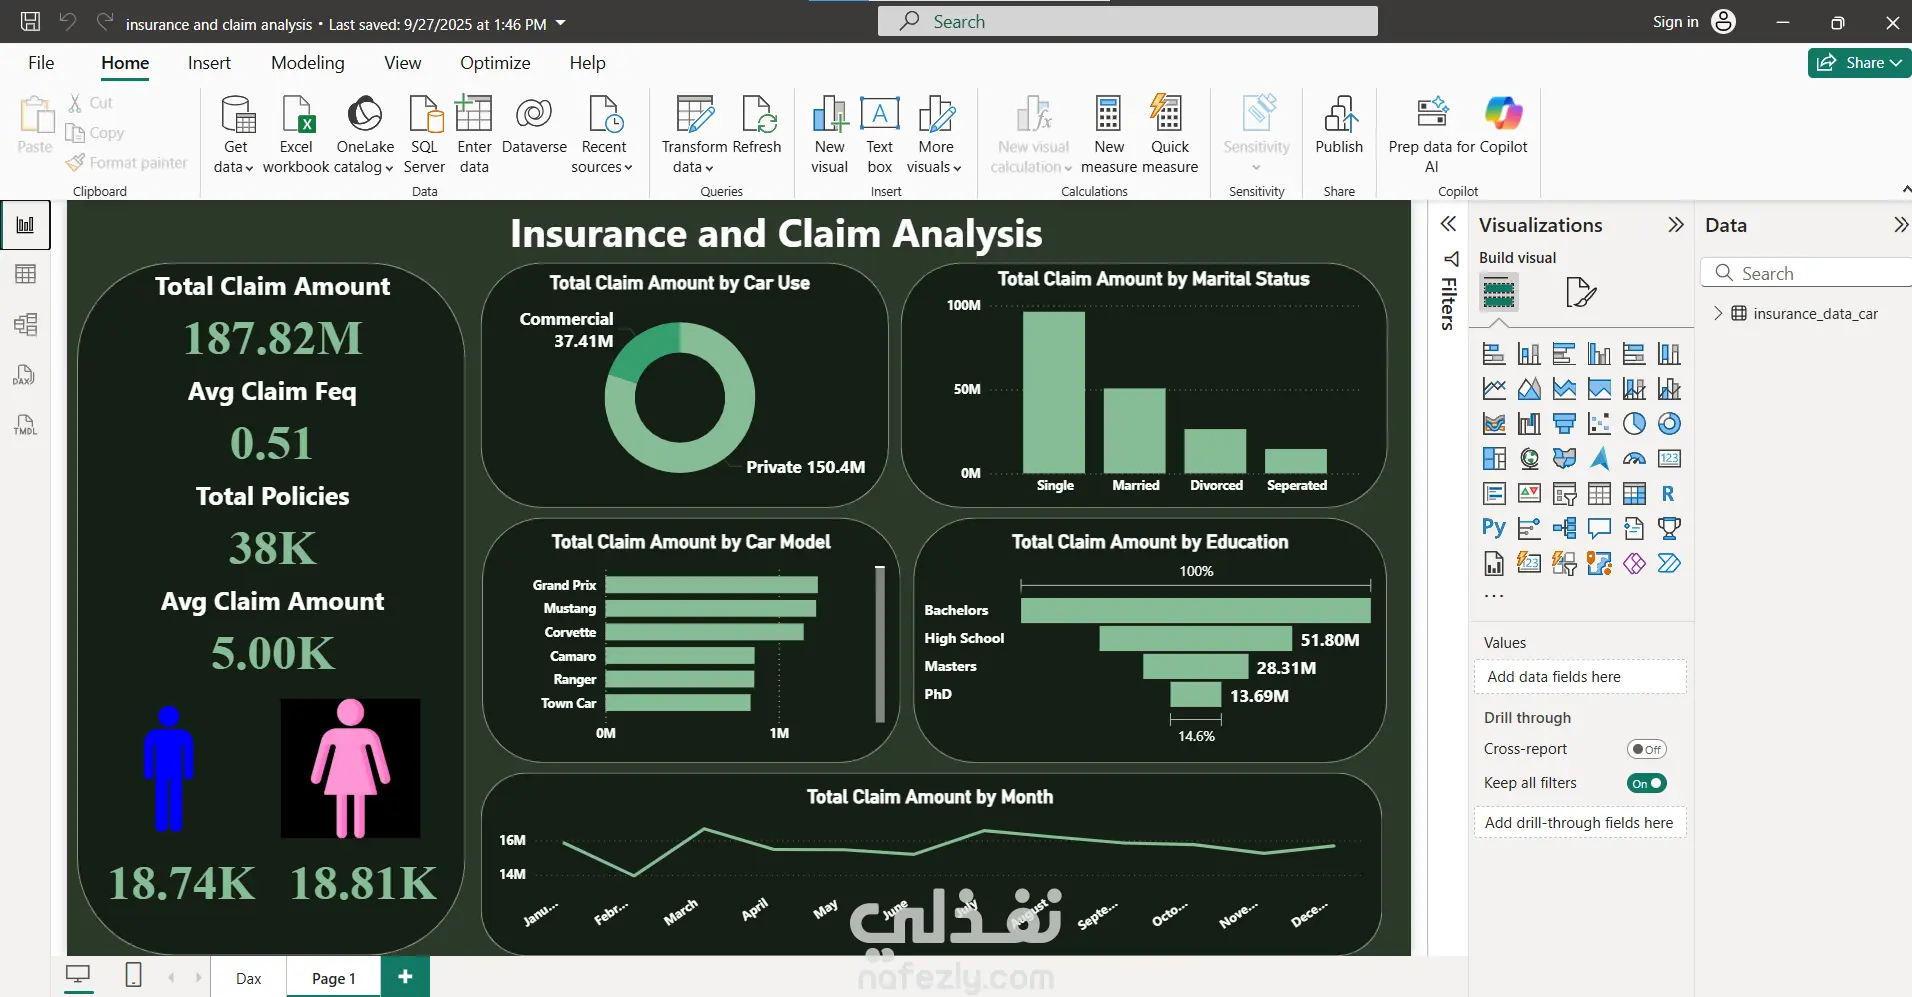Open the Transform data dropdown
1912x997 pixels.
click(694, 135)
